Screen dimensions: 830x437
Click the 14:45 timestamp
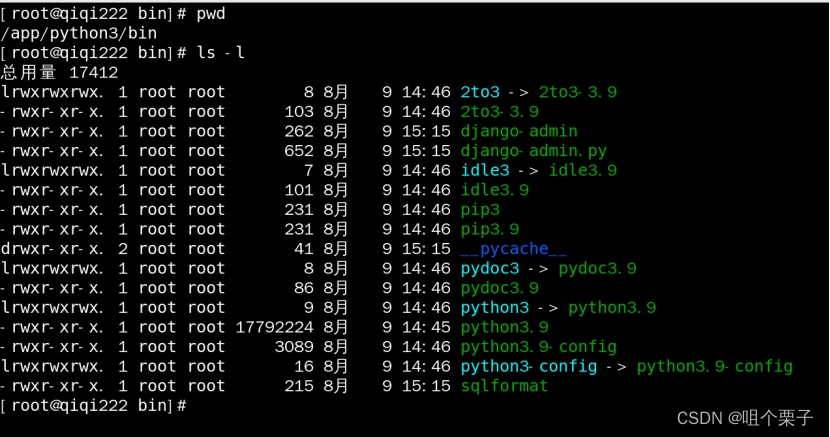point(426,327)
